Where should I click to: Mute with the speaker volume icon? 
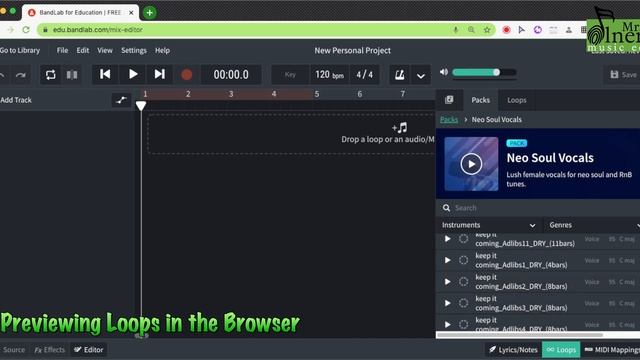pos(444,72)
